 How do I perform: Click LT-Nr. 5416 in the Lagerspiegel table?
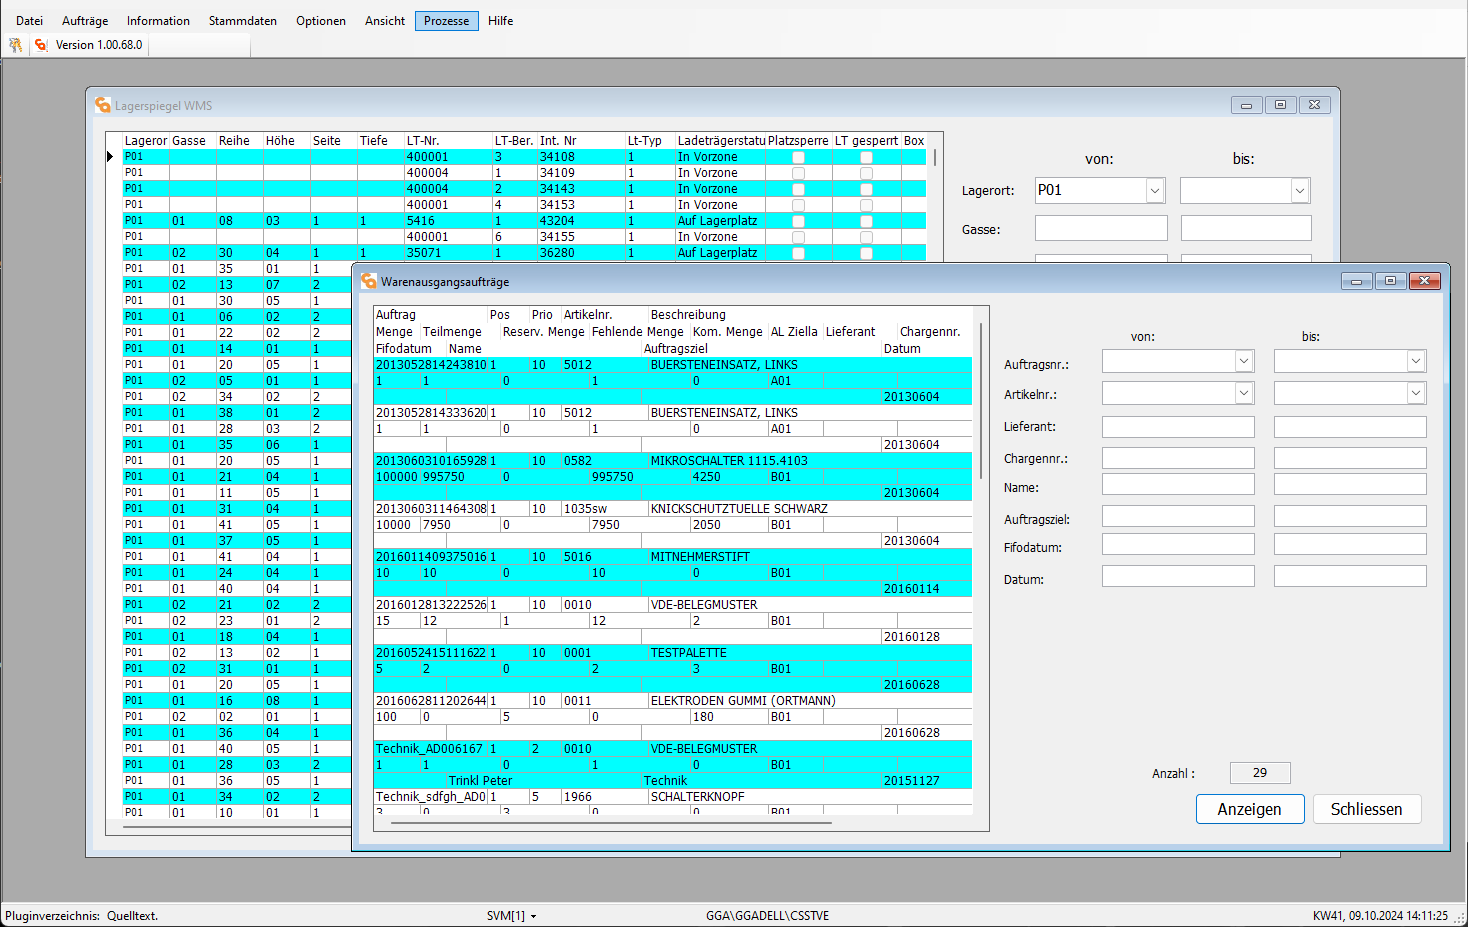coord(421,221)
